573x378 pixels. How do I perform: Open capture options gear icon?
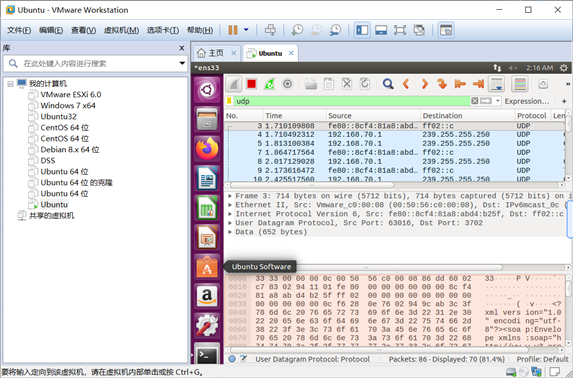pos(288,84)
